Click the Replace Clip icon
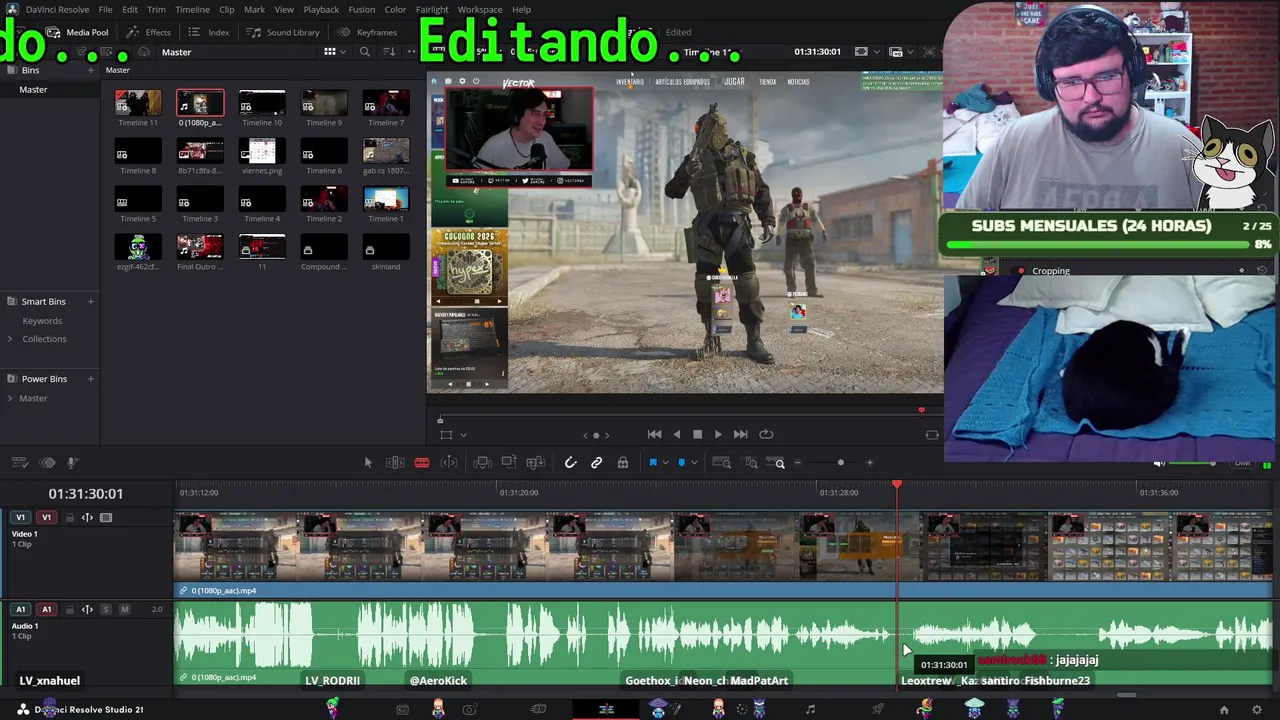 click(536, 462)
